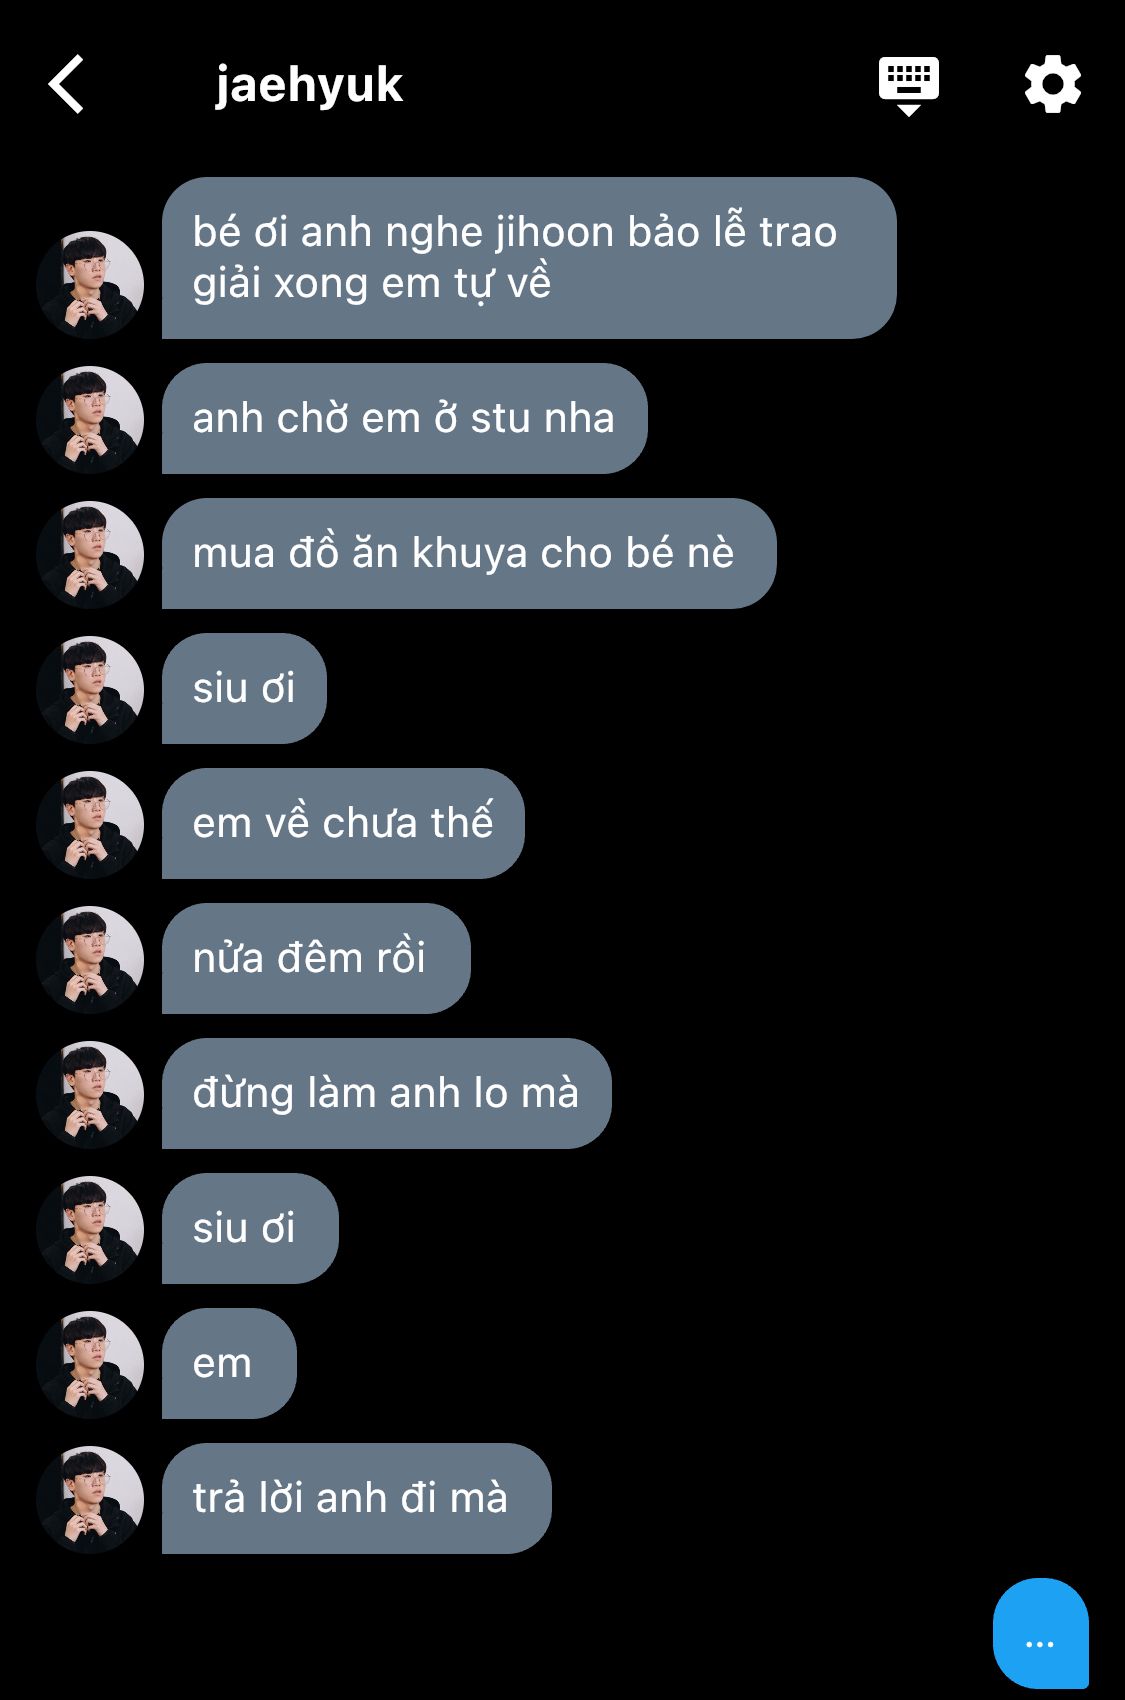The image size is (1125, 1700).
Task: Open the jaehyuk contact name header
Action: 308,85
